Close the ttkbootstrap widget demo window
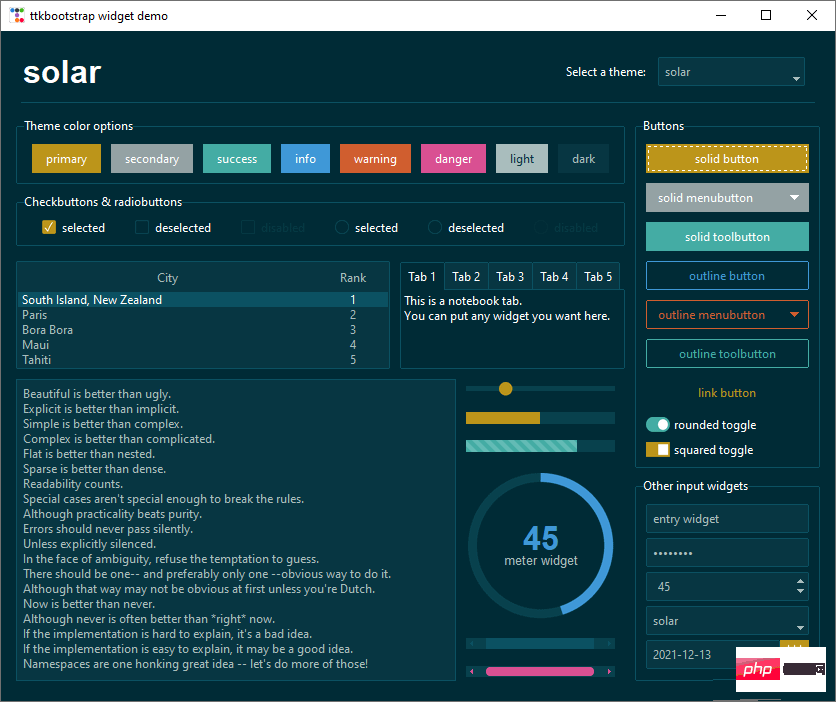836x702 pixels. coord(812,15)
